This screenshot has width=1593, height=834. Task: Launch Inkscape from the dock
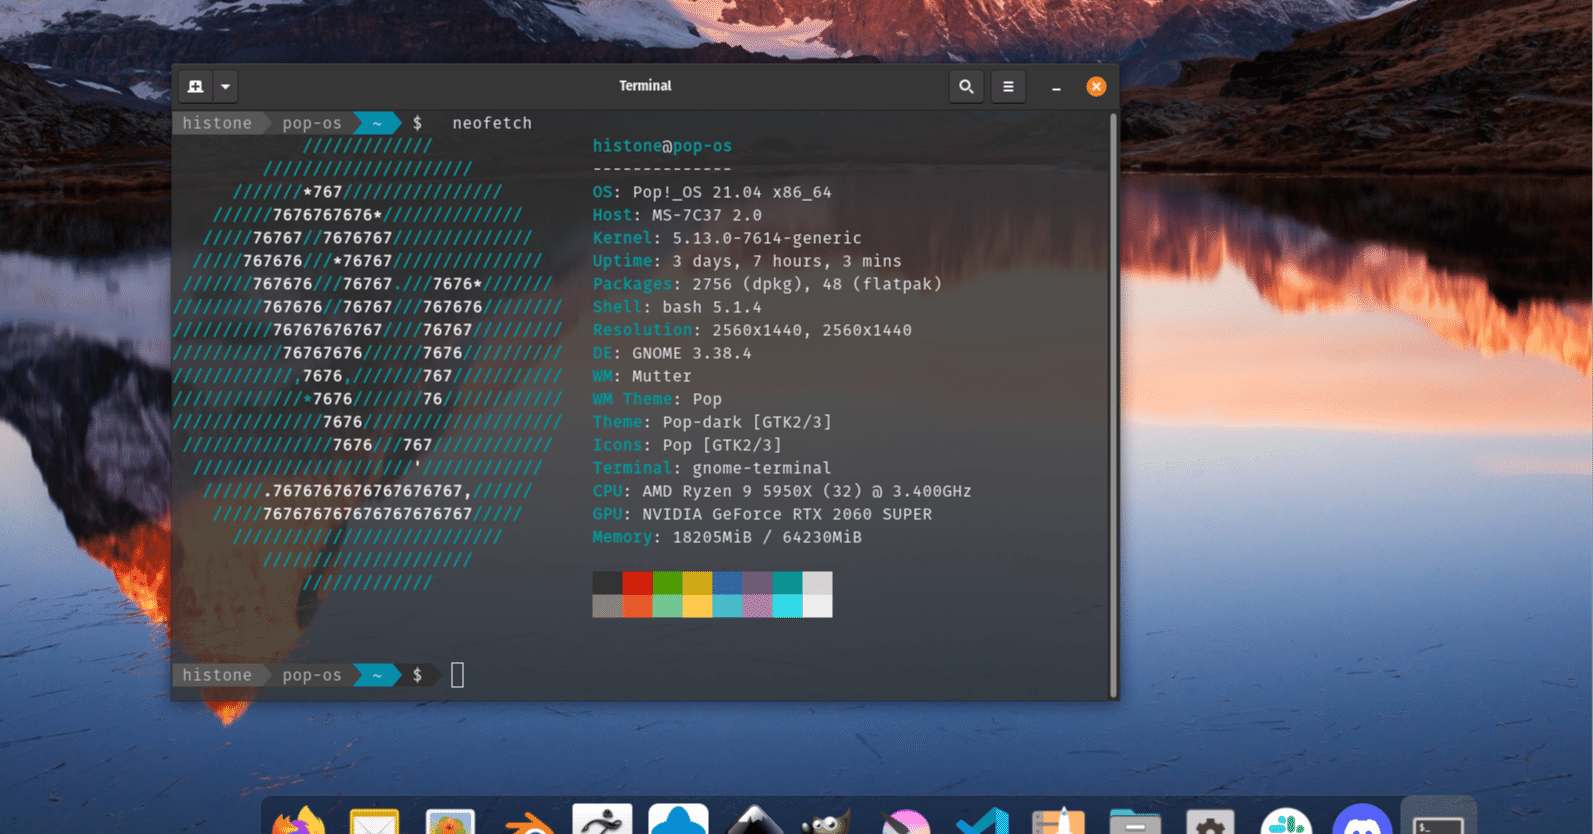coord(754,820)
